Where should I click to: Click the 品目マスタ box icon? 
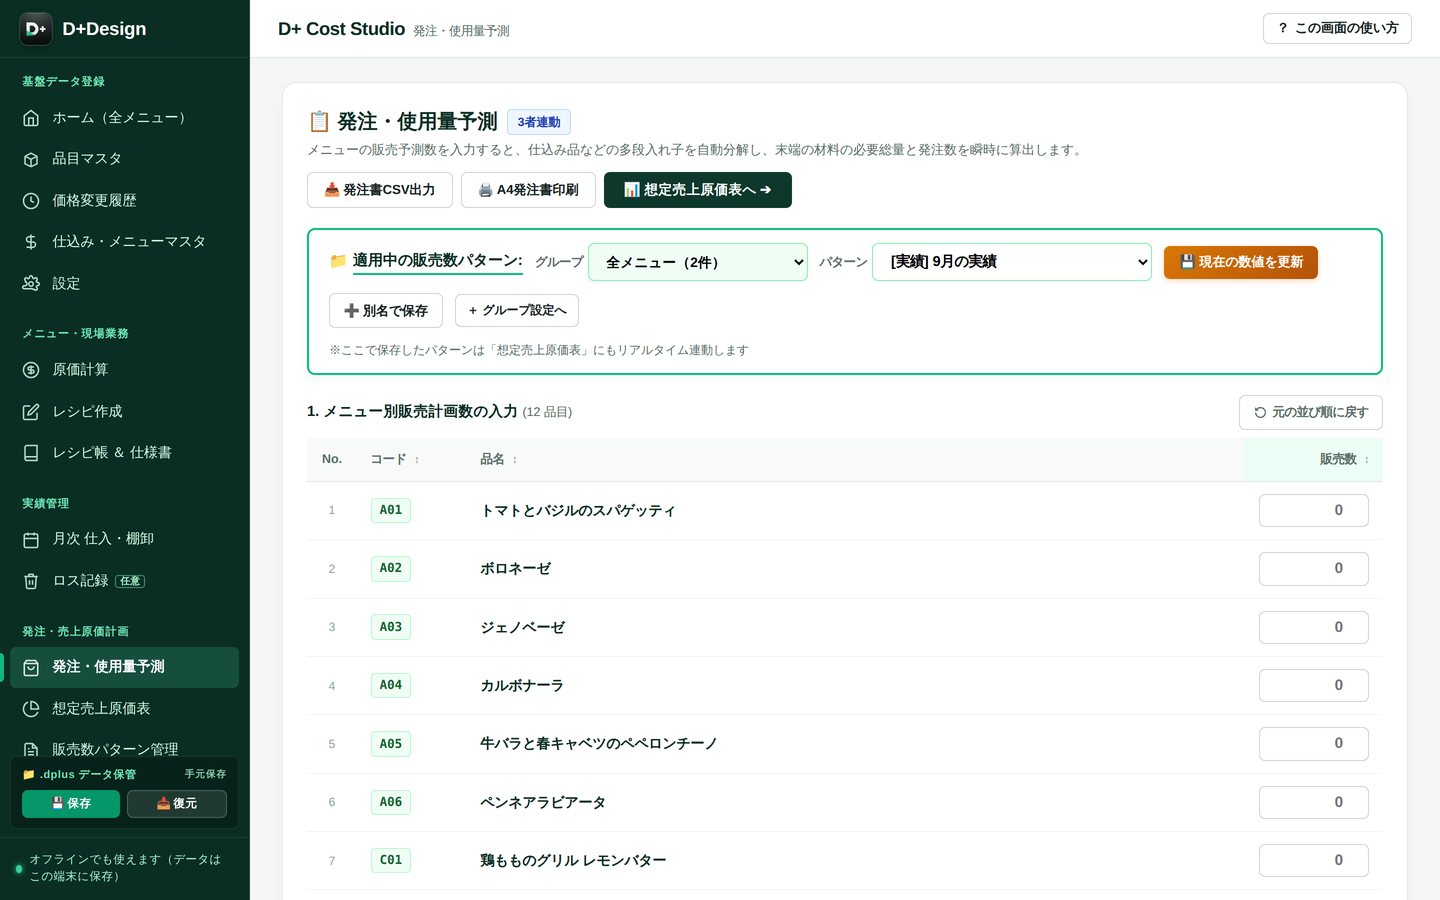(x=31, y=159)
